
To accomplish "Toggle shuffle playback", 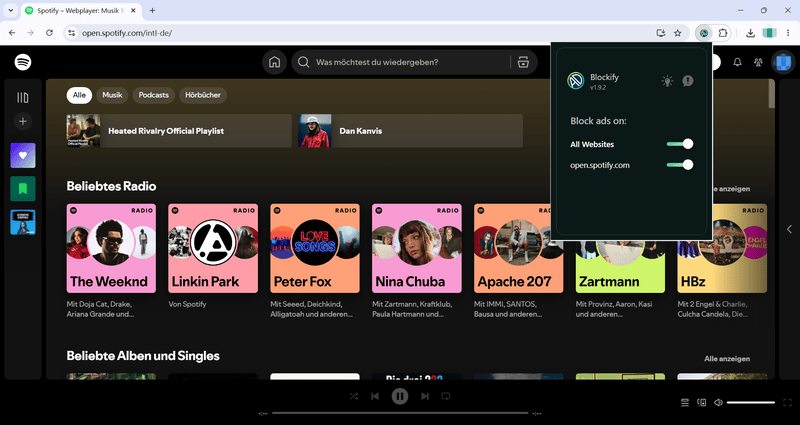I will pyautogui.click(x=354, y=396).
